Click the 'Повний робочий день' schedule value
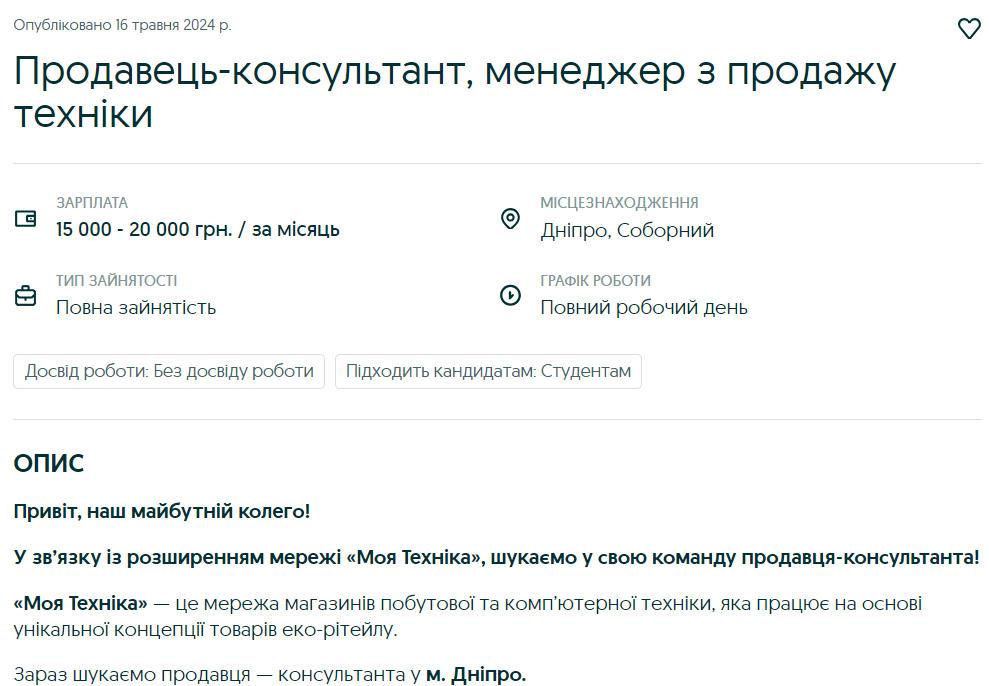The height and width of the screenshot is (686, 989). tap(643, 308)
